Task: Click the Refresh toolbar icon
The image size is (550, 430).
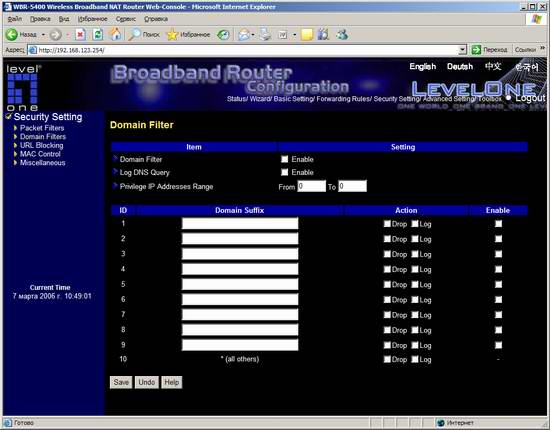Action: 98,34
